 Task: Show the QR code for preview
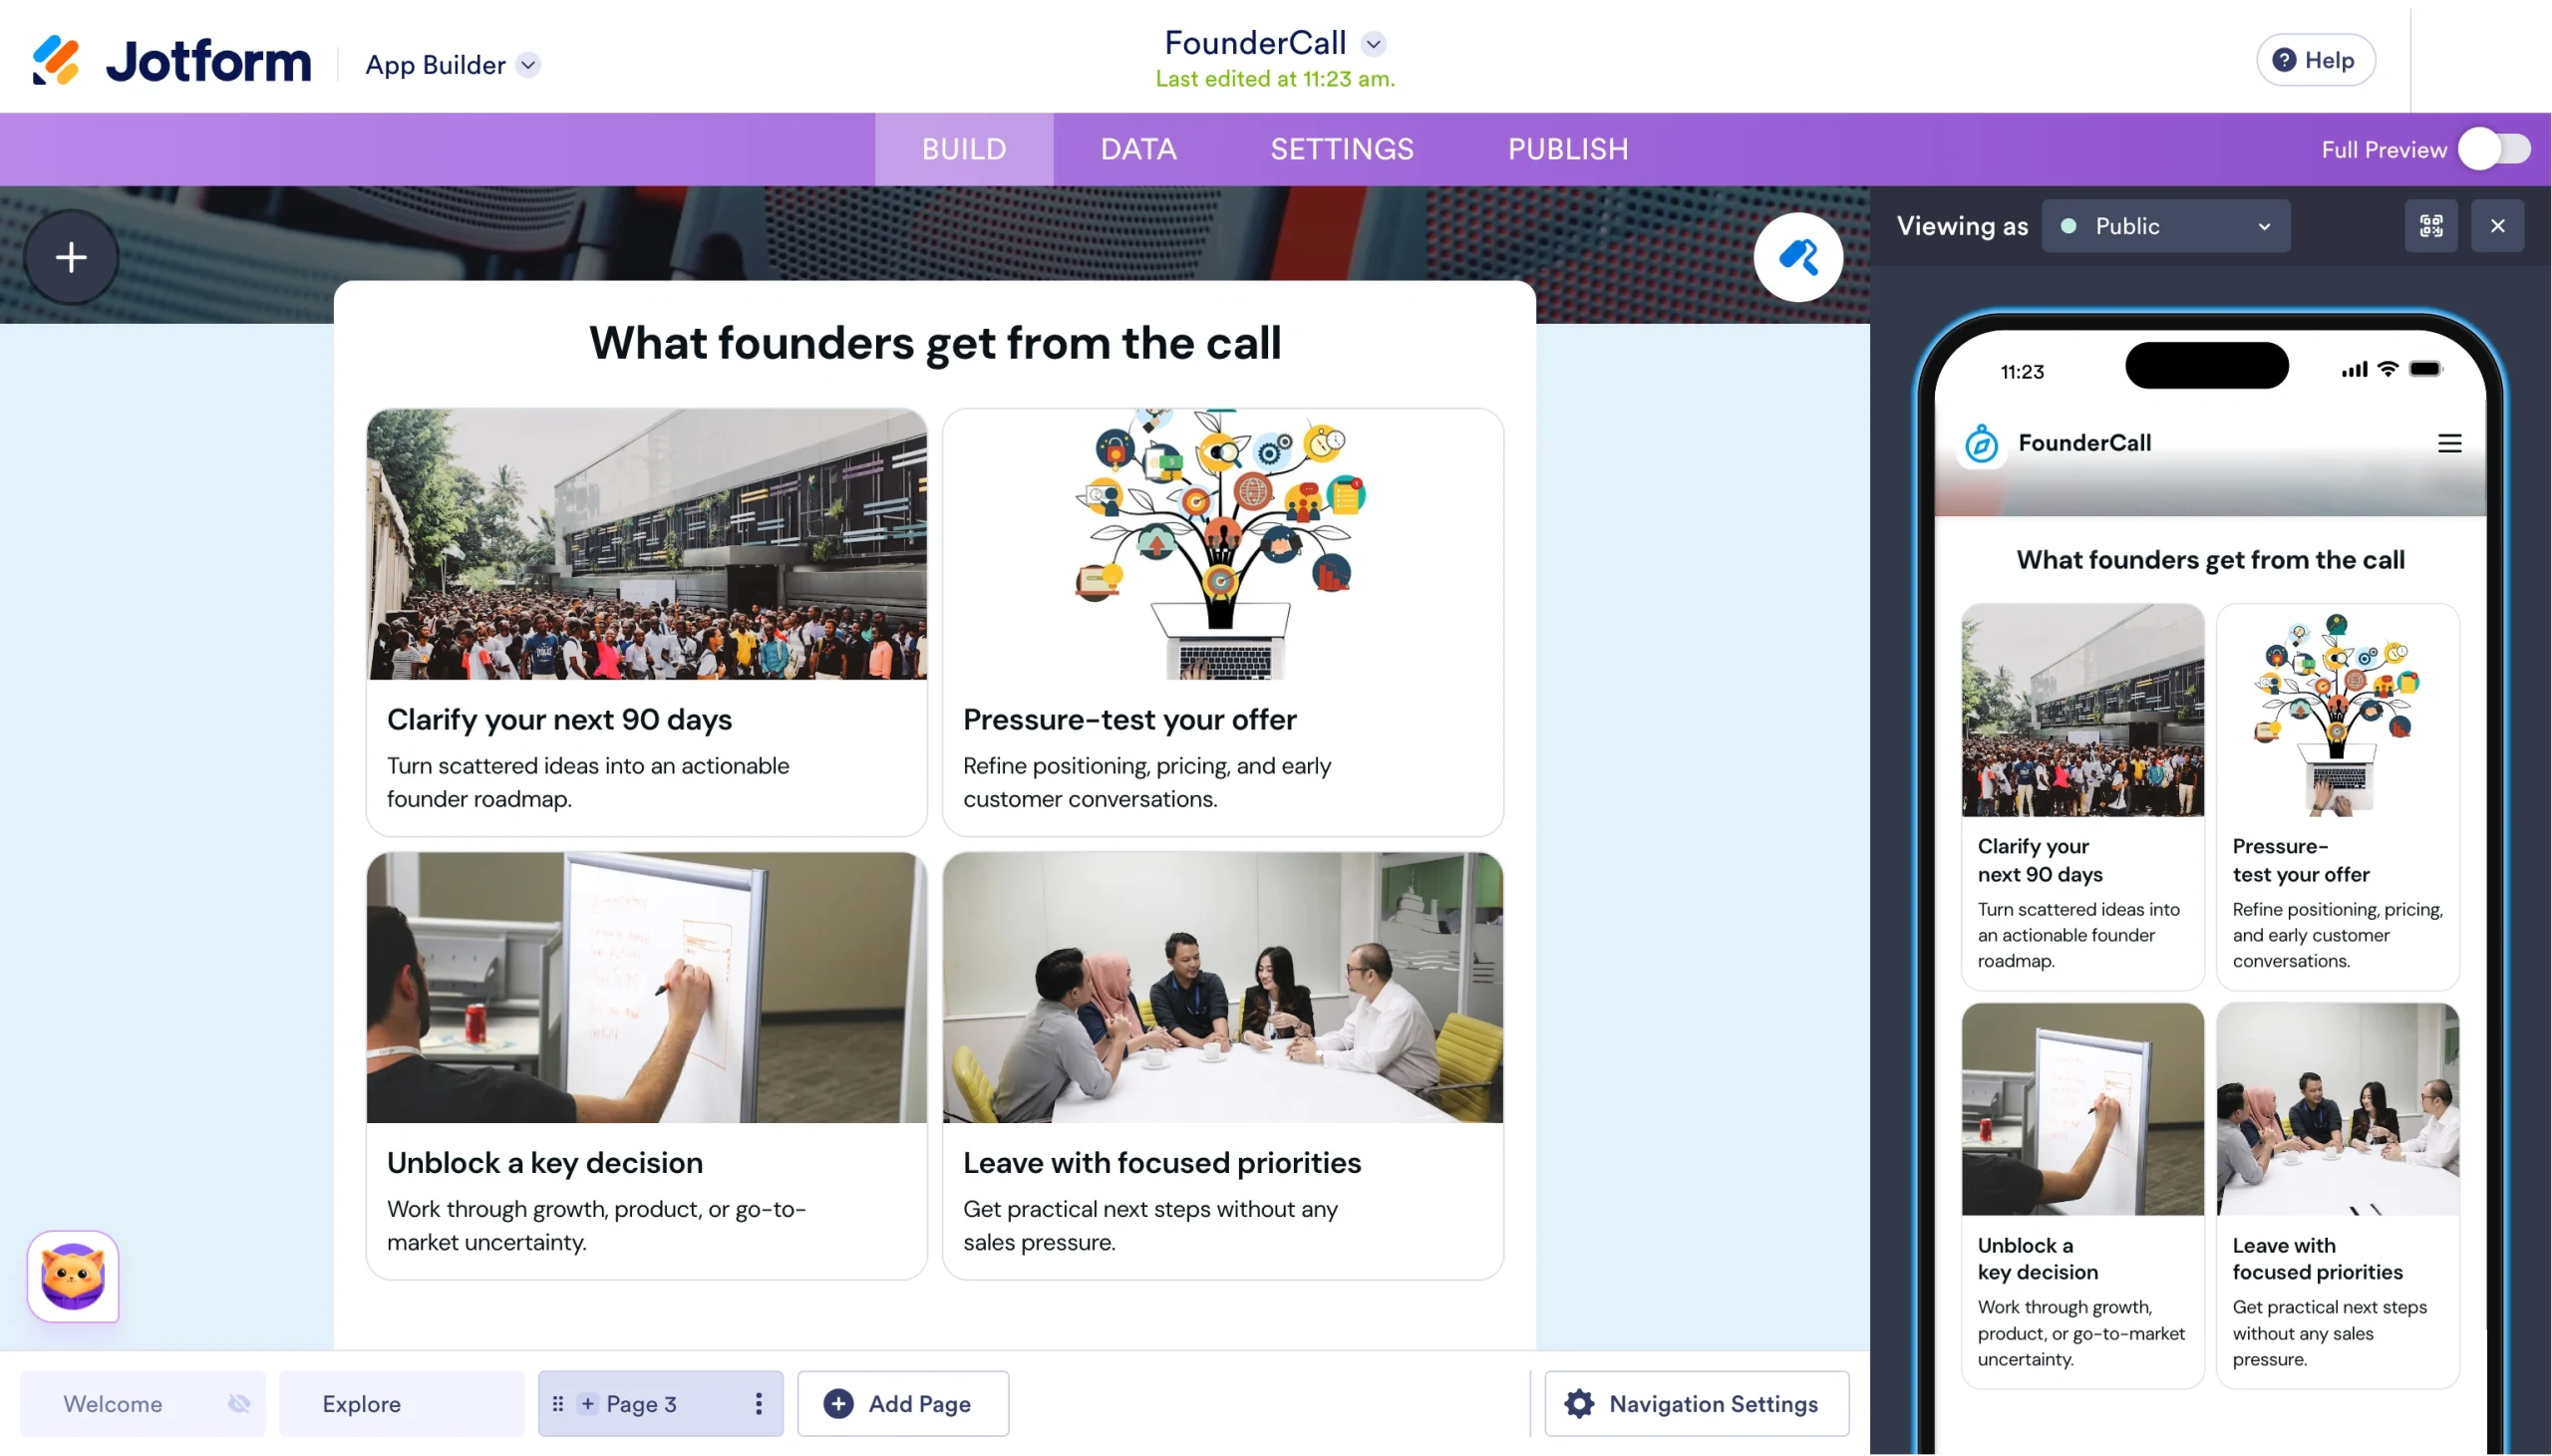2430,226
